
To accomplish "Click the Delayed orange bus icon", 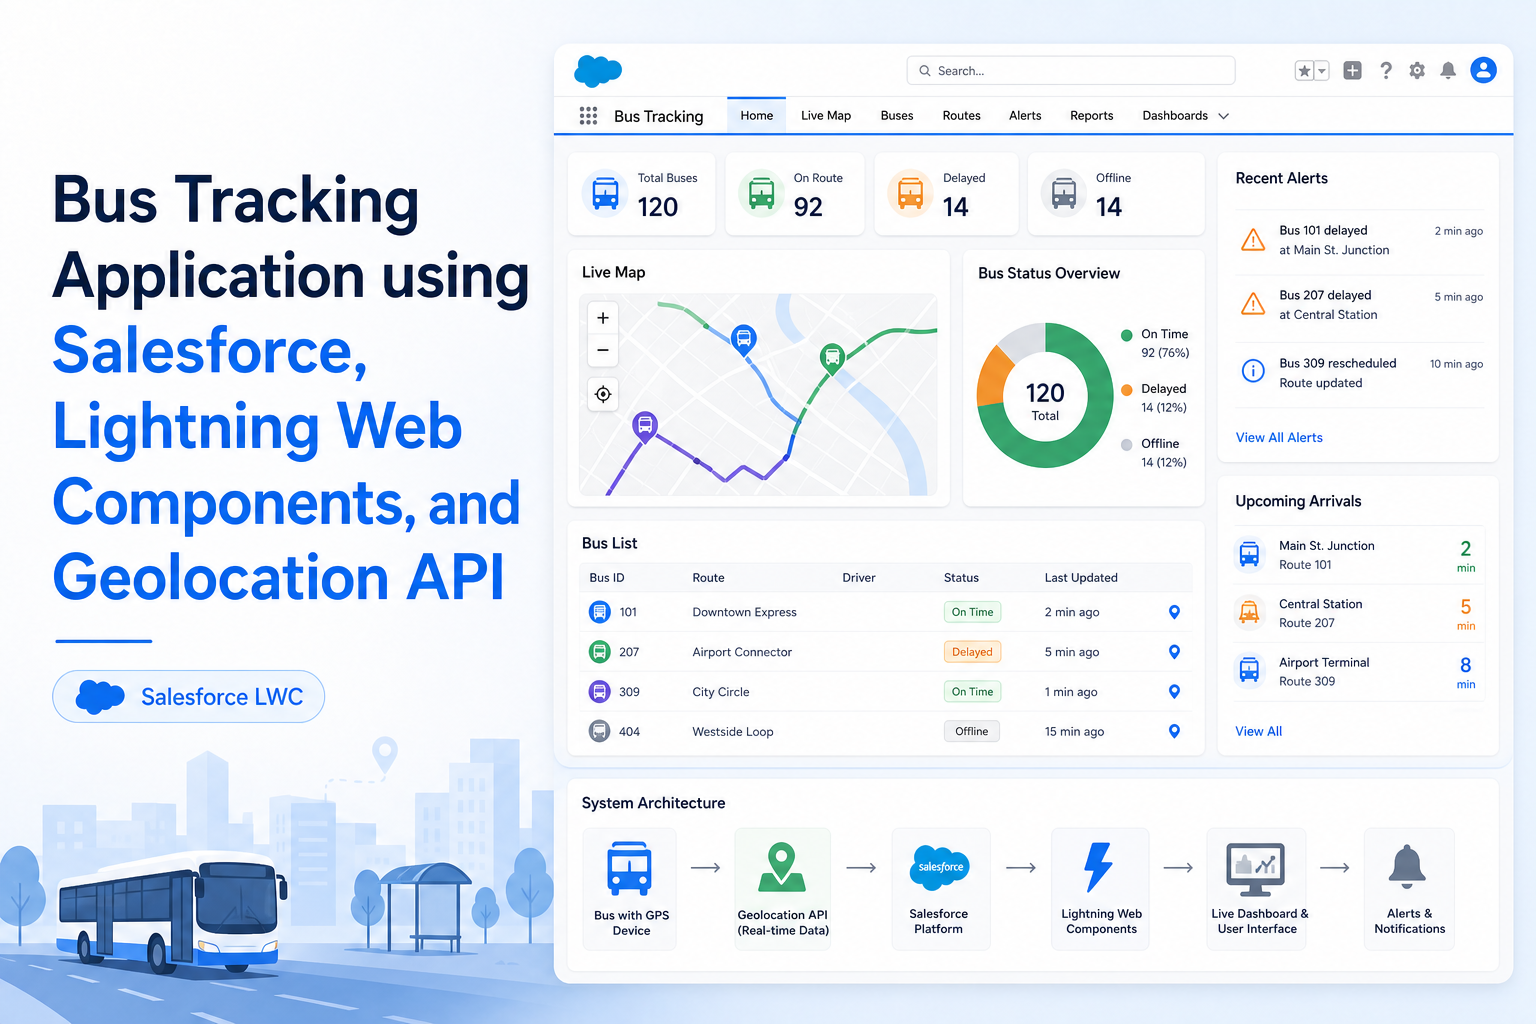I will pos(910,193).
